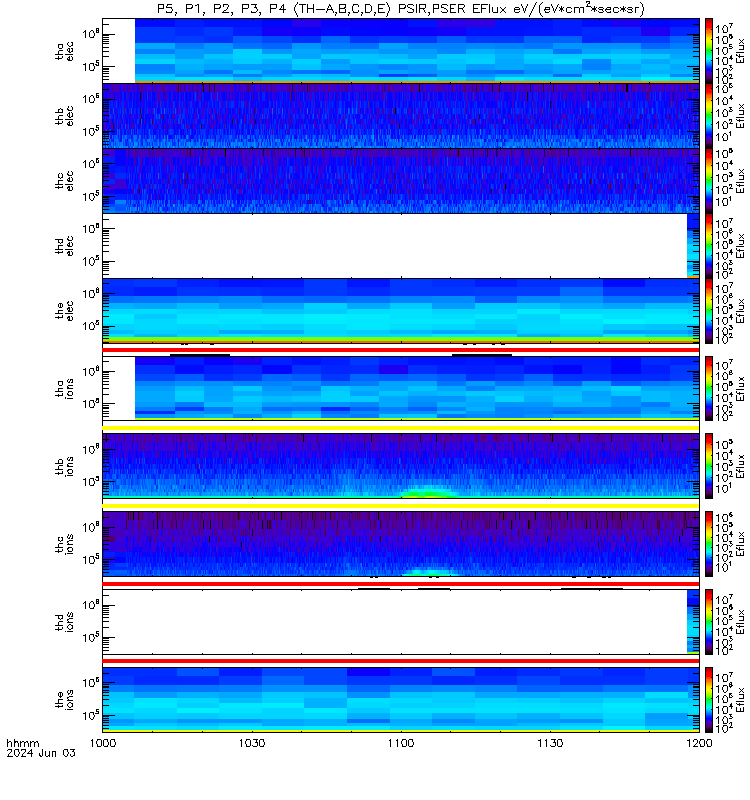Pick the thc elec panel color bar
The width and height of the screenshot is (750, 800).
point(709,180)
